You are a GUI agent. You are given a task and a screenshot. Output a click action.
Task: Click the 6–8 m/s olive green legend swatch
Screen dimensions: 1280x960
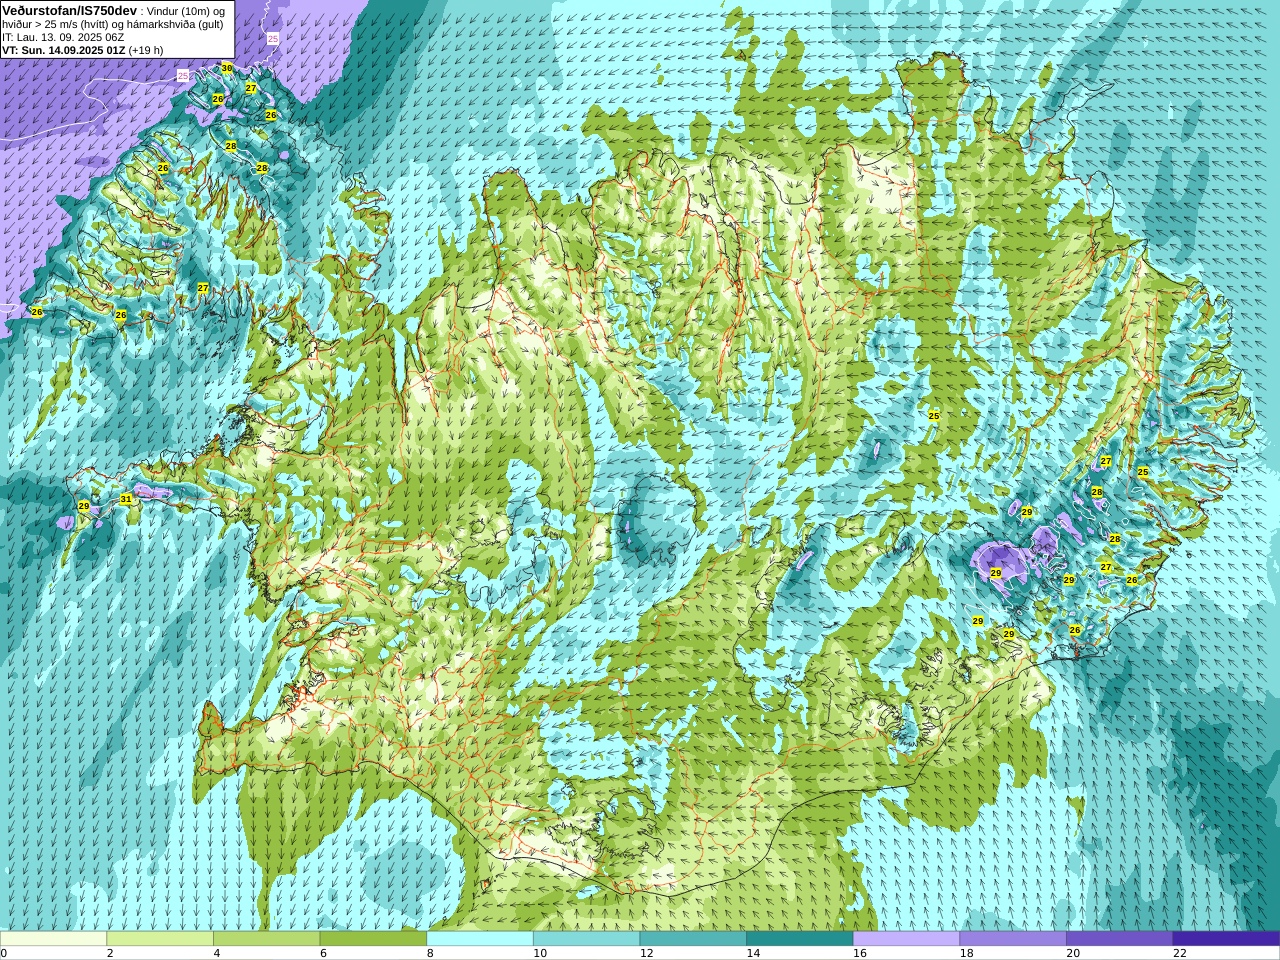point(373,938)
